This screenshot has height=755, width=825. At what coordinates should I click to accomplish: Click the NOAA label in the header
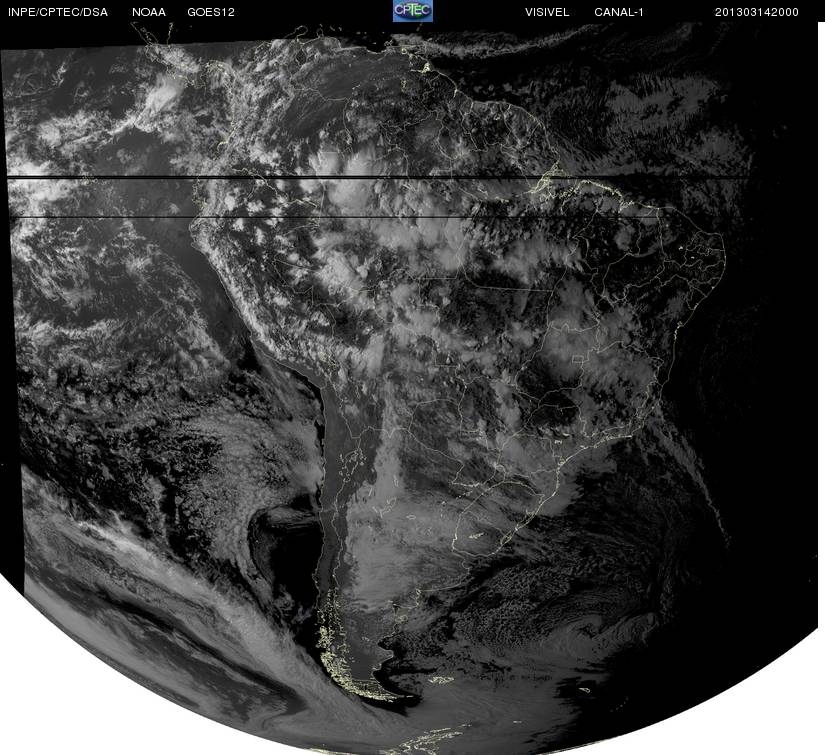(x=149, y=12)
